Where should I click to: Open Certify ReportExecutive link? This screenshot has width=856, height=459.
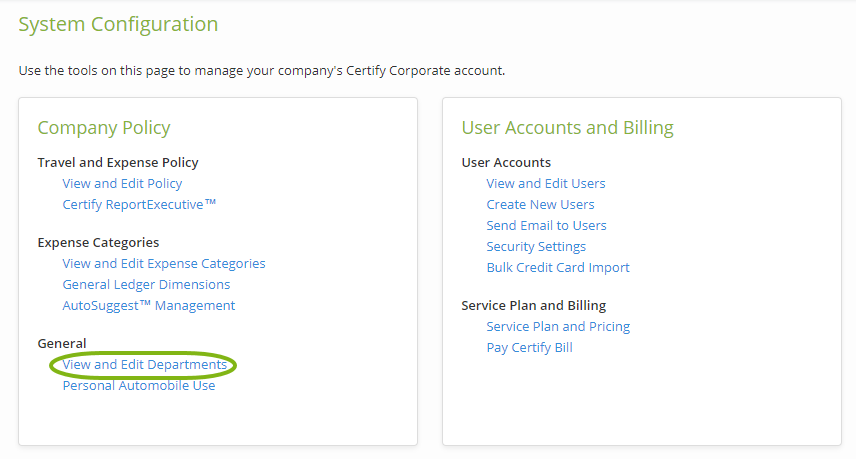139,204
